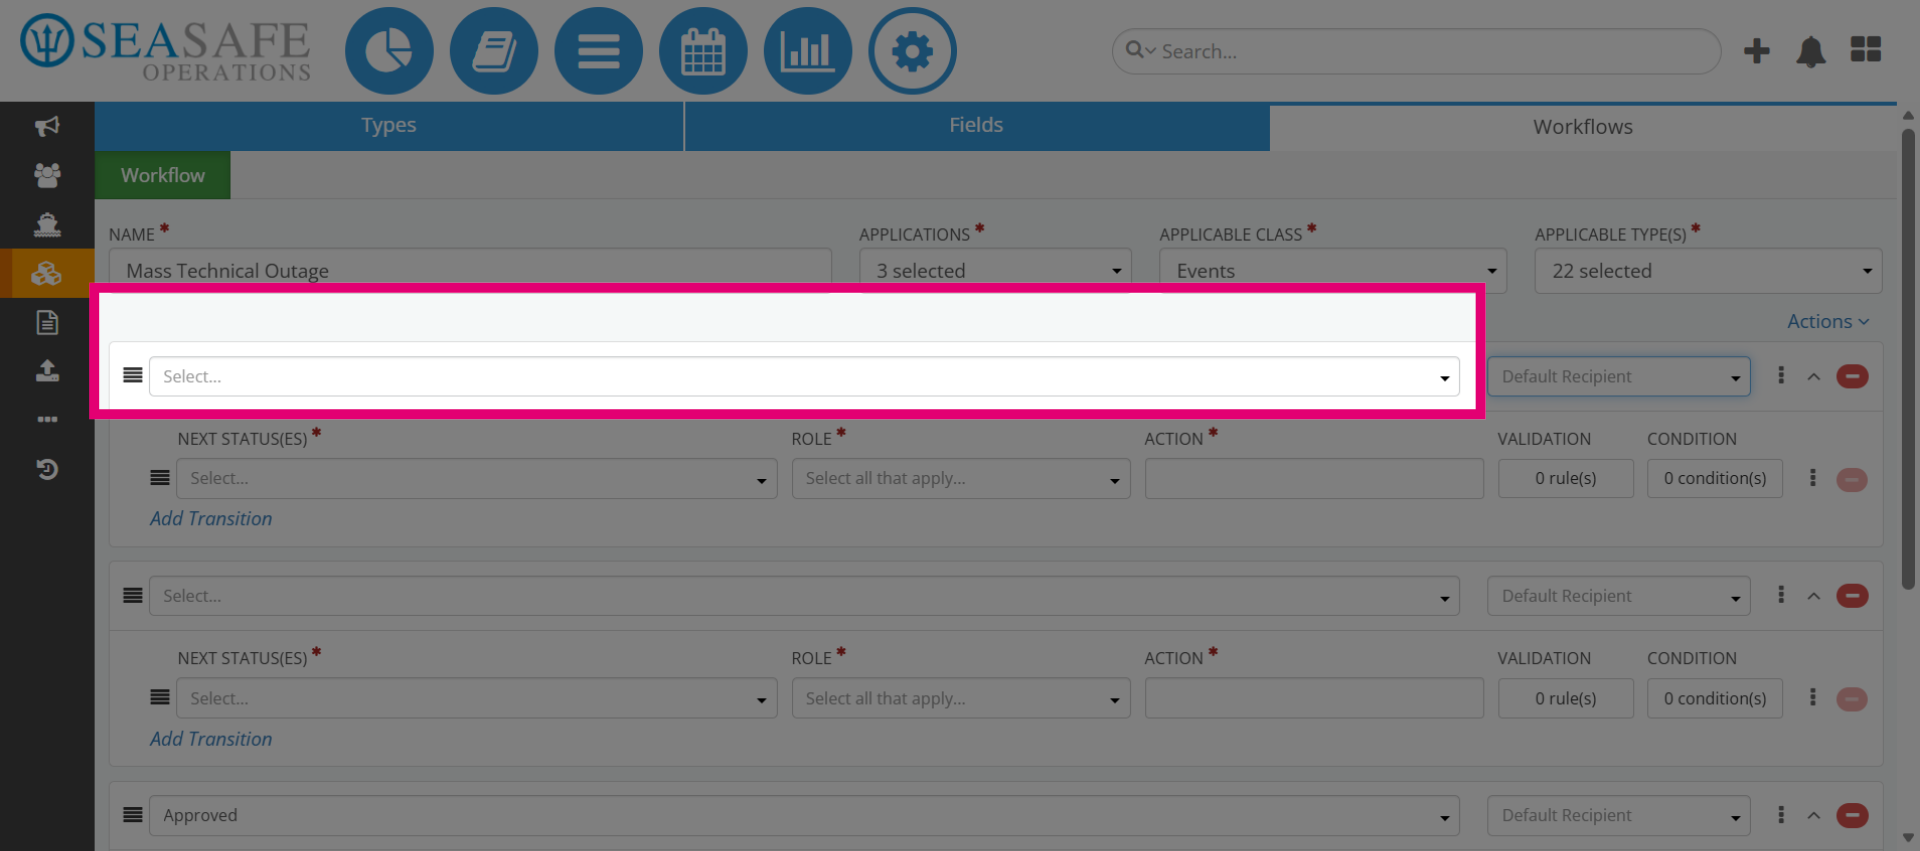Collapse the first status section chevron
1920x851 pixels.
pyautogui.click(x=1814, y=377)
